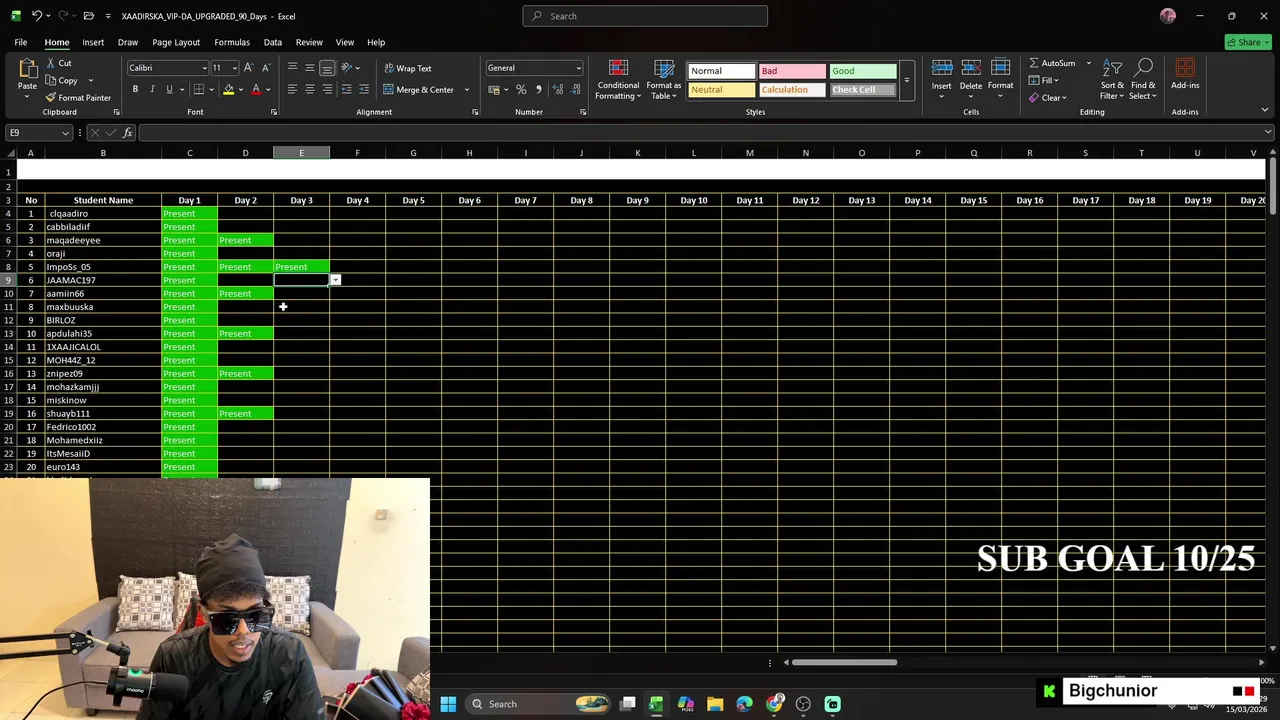
Task: Click the Middle Align icon
Action: [309, 68]
